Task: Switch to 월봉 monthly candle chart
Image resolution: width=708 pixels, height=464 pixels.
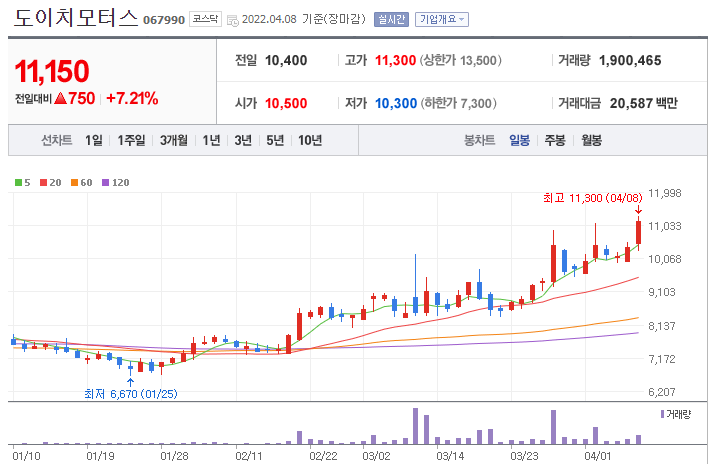Action: coord(592,140)
